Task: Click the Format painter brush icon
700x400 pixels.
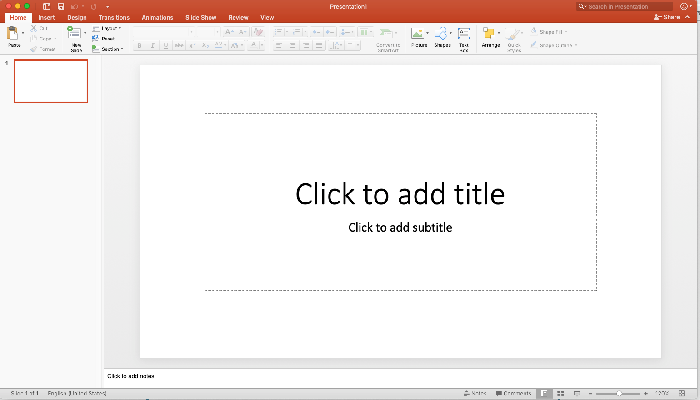Action: tap(33, 49)
